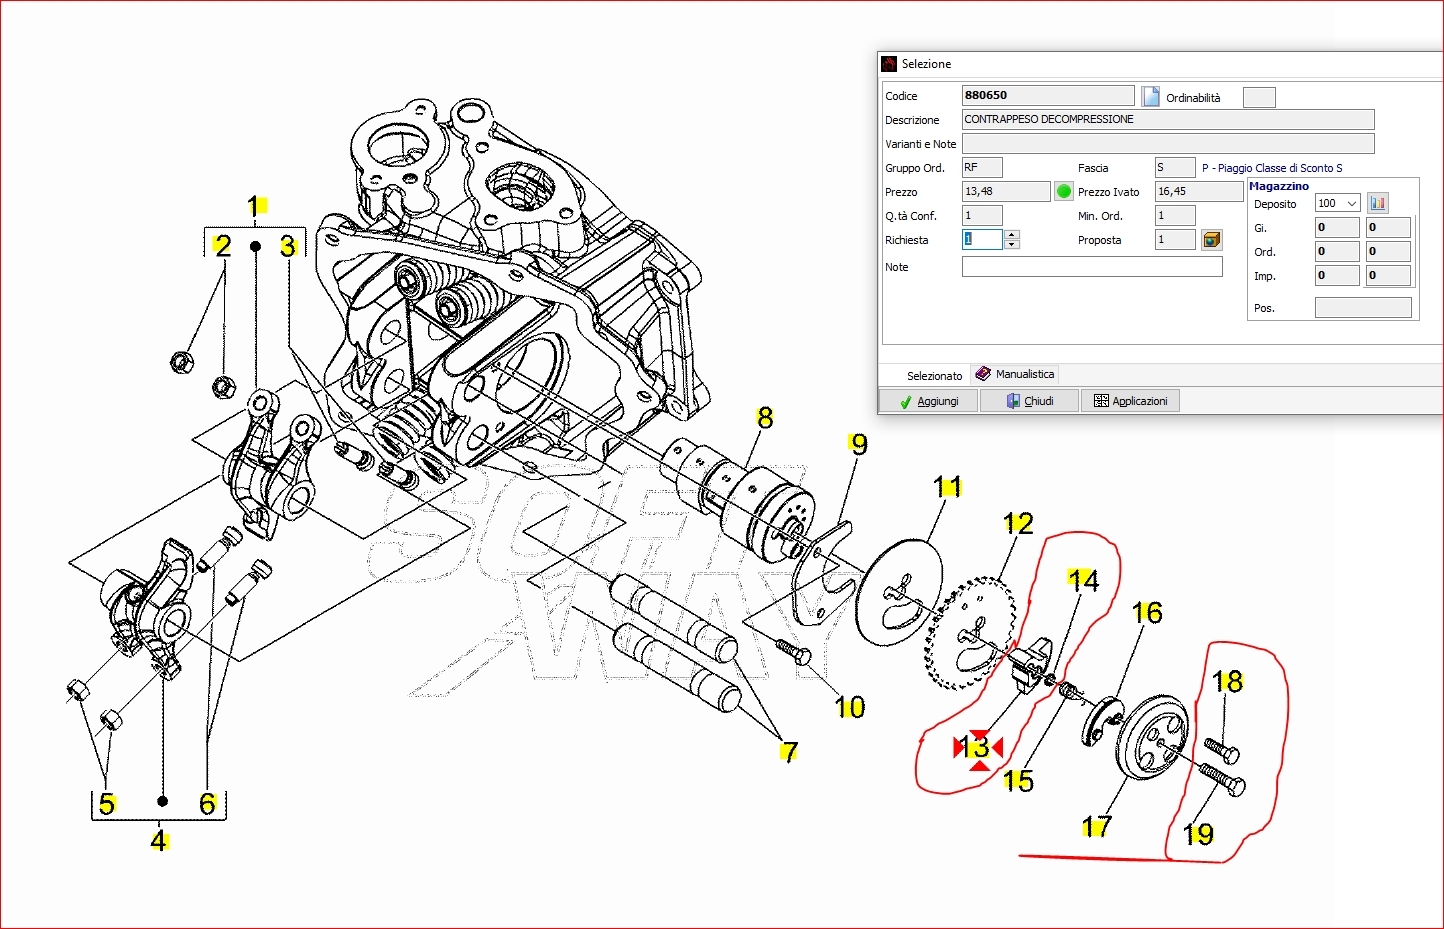Switch to the Selezionato tab
The height and width of the screenshot is (929, 1444).
[933, 376]
